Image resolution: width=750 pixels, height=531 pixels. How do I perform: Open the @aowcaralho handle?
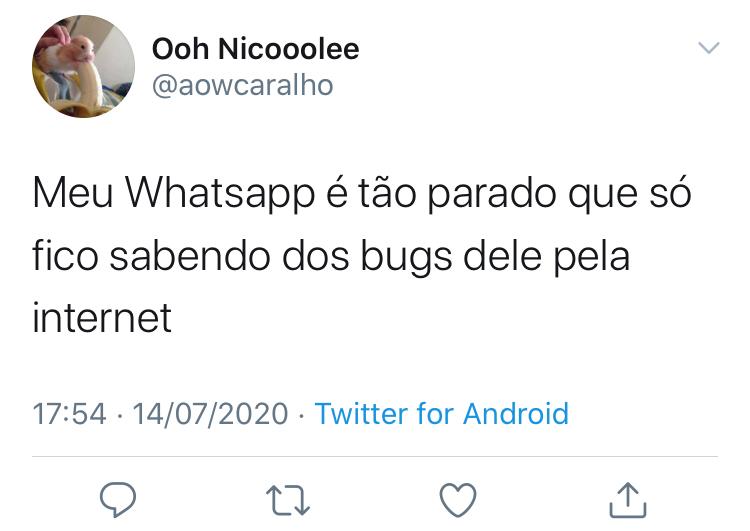pyautogui.click(x=243, y=86)
